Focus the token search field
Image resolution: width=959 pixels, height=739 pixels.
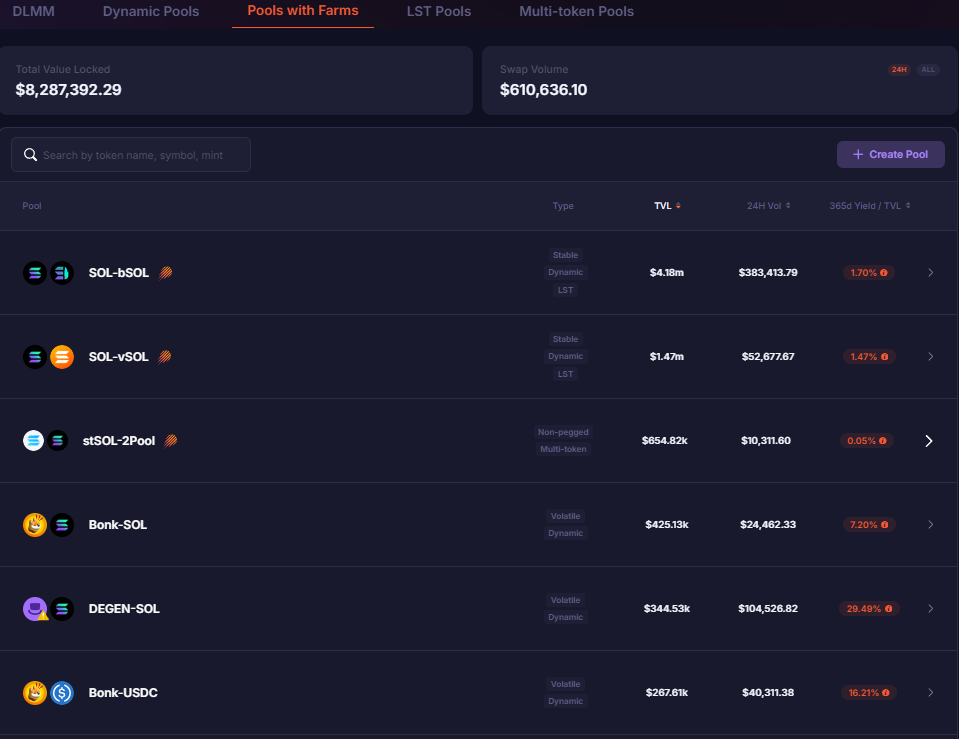(x=131, y=155)
